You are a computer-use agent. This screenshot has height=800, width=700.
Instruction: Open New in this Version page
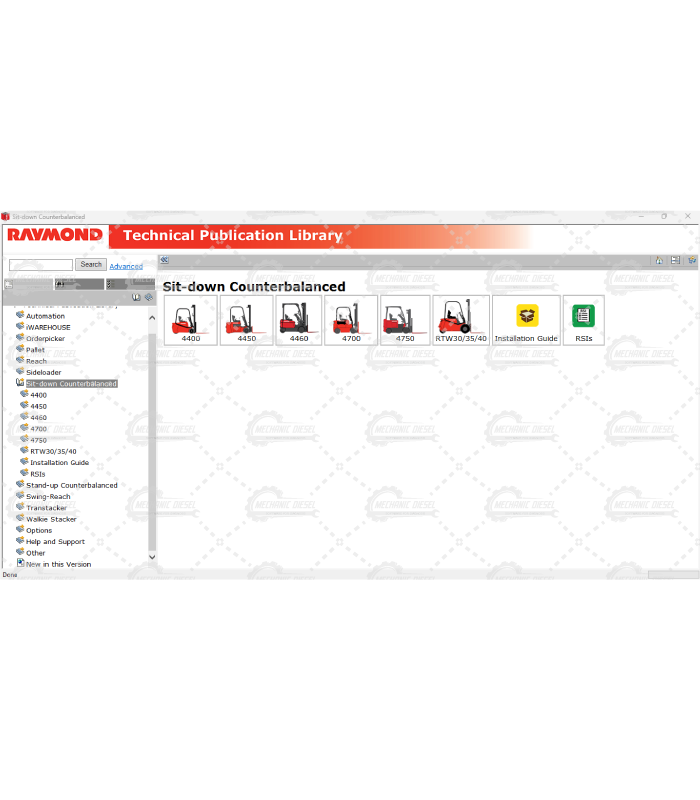click(58, 564)
